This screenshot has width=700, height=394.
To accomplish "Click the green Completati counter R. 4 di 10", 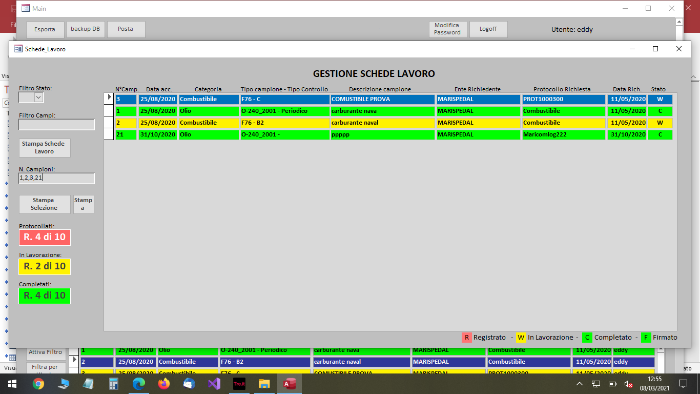I will pyautogui.click(x=44, y=295).
